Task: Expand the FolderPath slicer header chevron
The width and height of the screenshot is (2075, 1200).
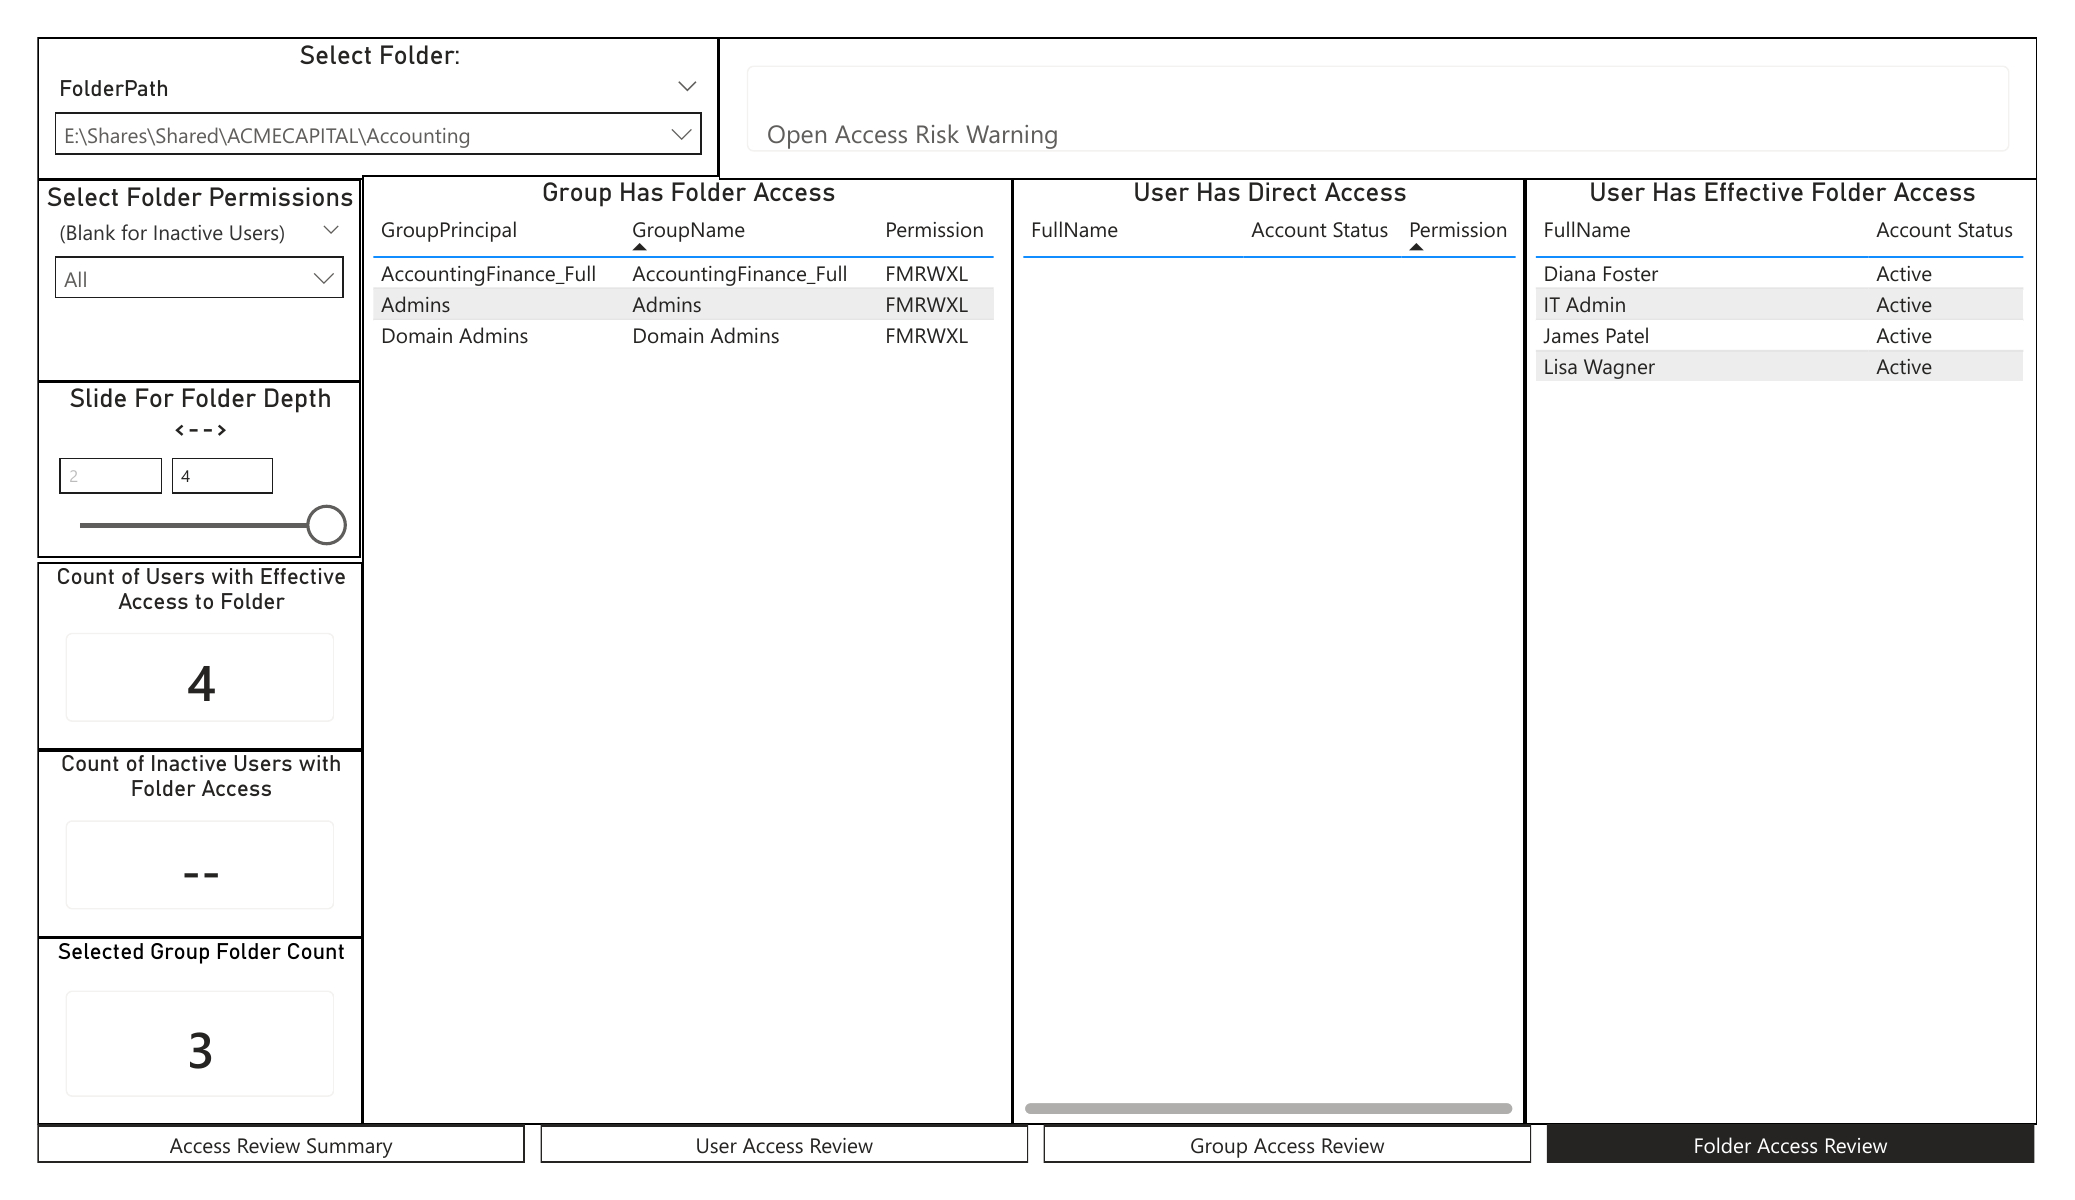Action: tap(687, 87)
